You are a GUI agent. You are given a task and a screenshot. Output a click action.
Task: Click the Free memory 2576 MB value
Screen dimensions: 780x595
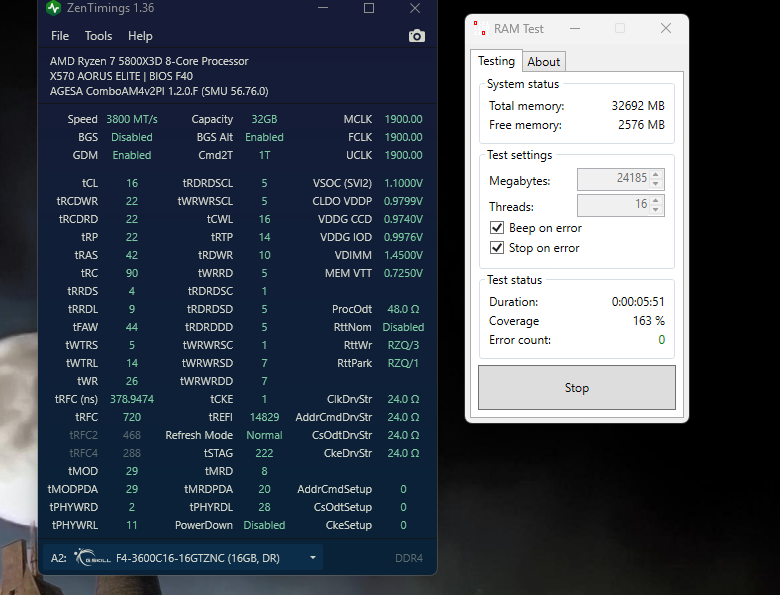pyautogui.click(x=641, y=125)
